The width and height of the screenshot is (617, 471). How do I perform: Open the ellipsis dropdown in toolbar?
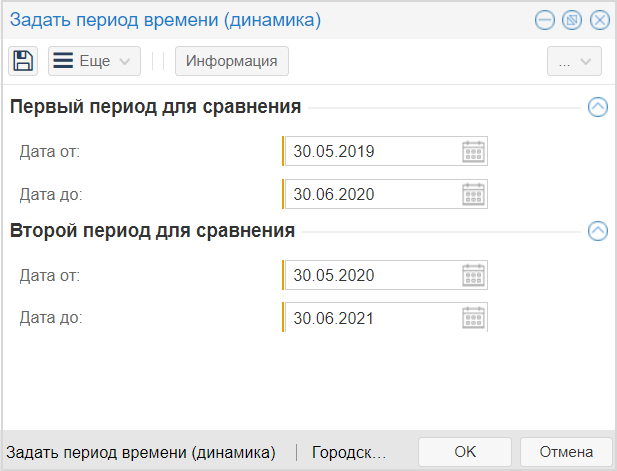click(x=574, y=61)
